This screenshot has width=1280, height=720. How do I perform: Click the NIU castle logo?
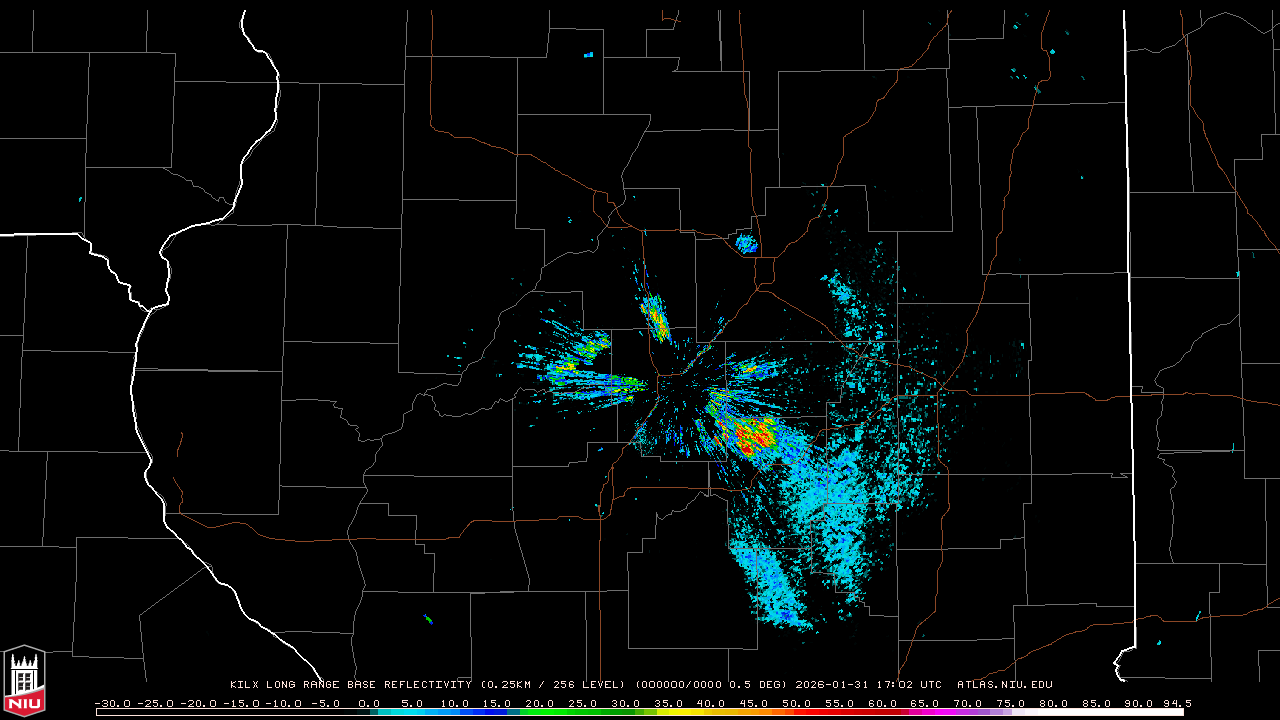pos(24,681)
